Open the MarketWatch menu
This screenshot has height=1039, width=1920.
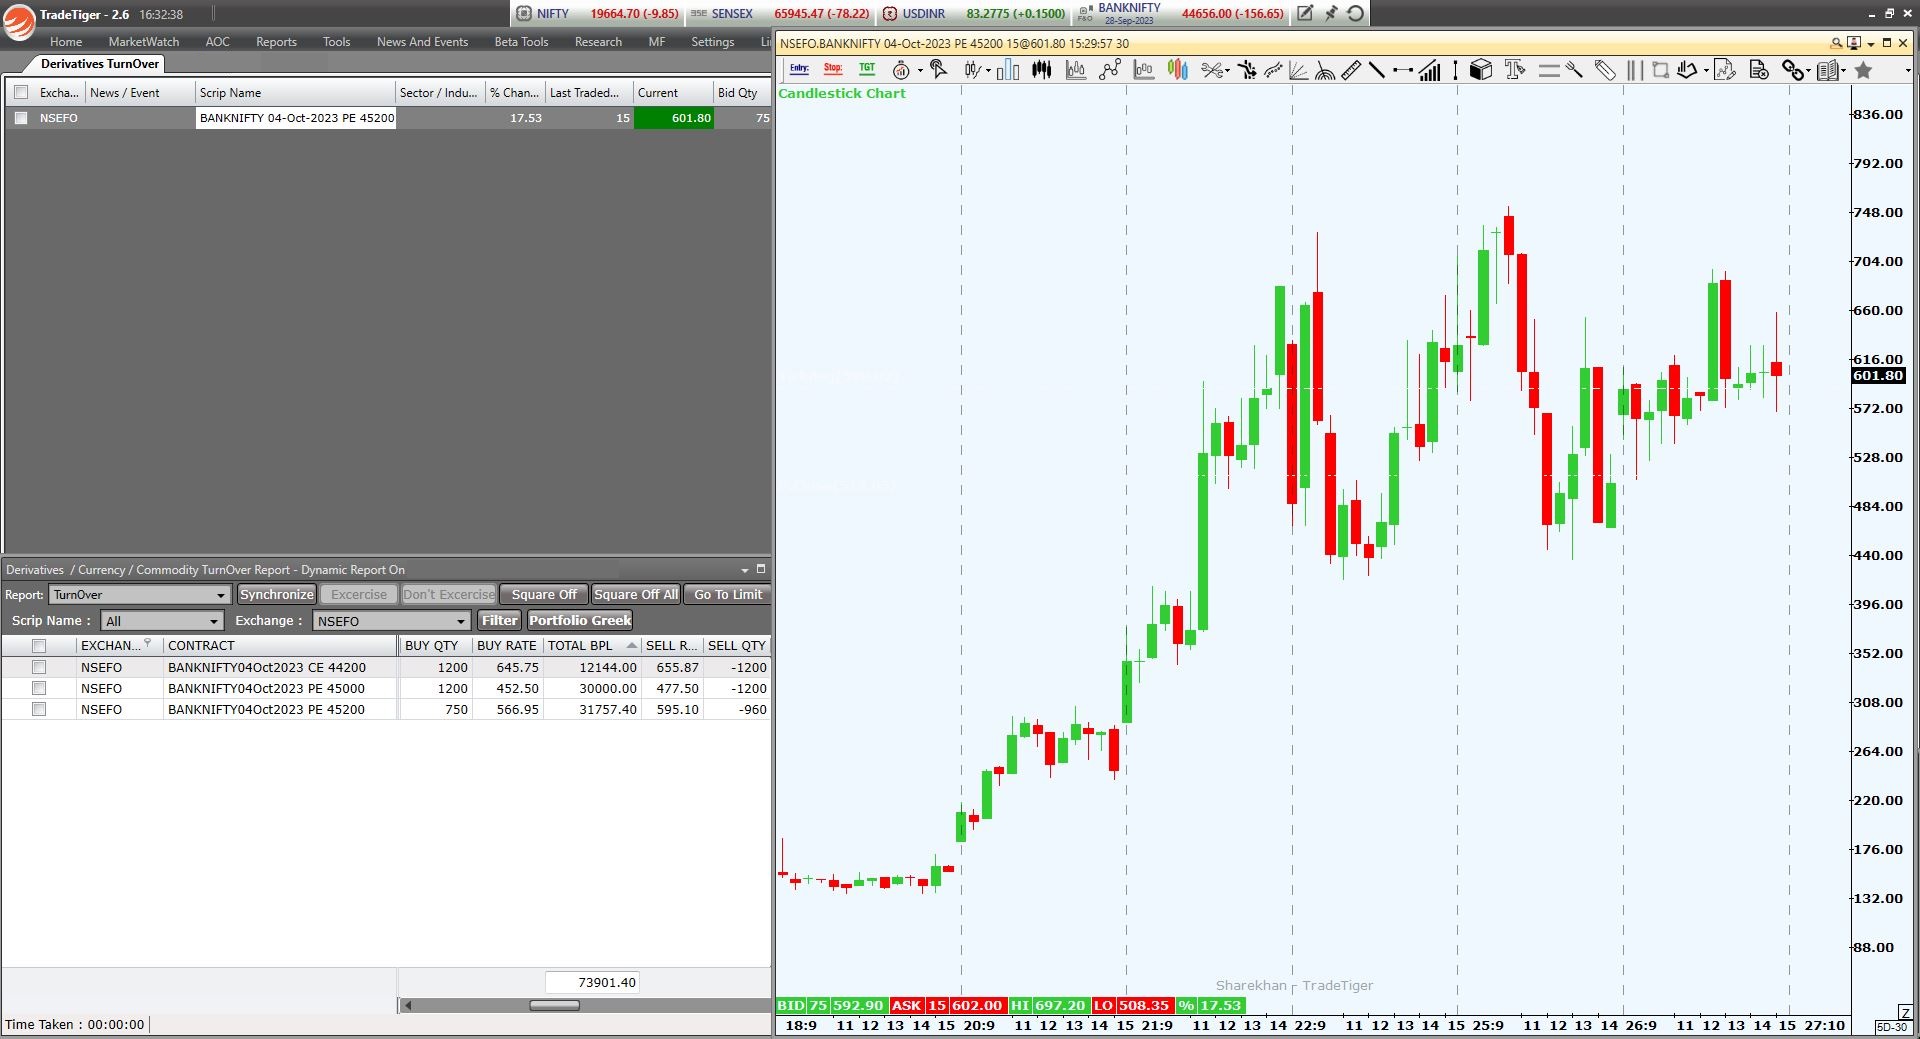click(x=144, y=42)
